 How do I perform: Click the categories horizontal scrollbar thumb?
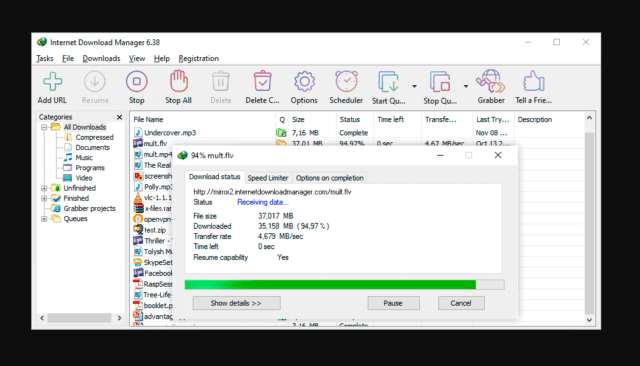(79, 318)
